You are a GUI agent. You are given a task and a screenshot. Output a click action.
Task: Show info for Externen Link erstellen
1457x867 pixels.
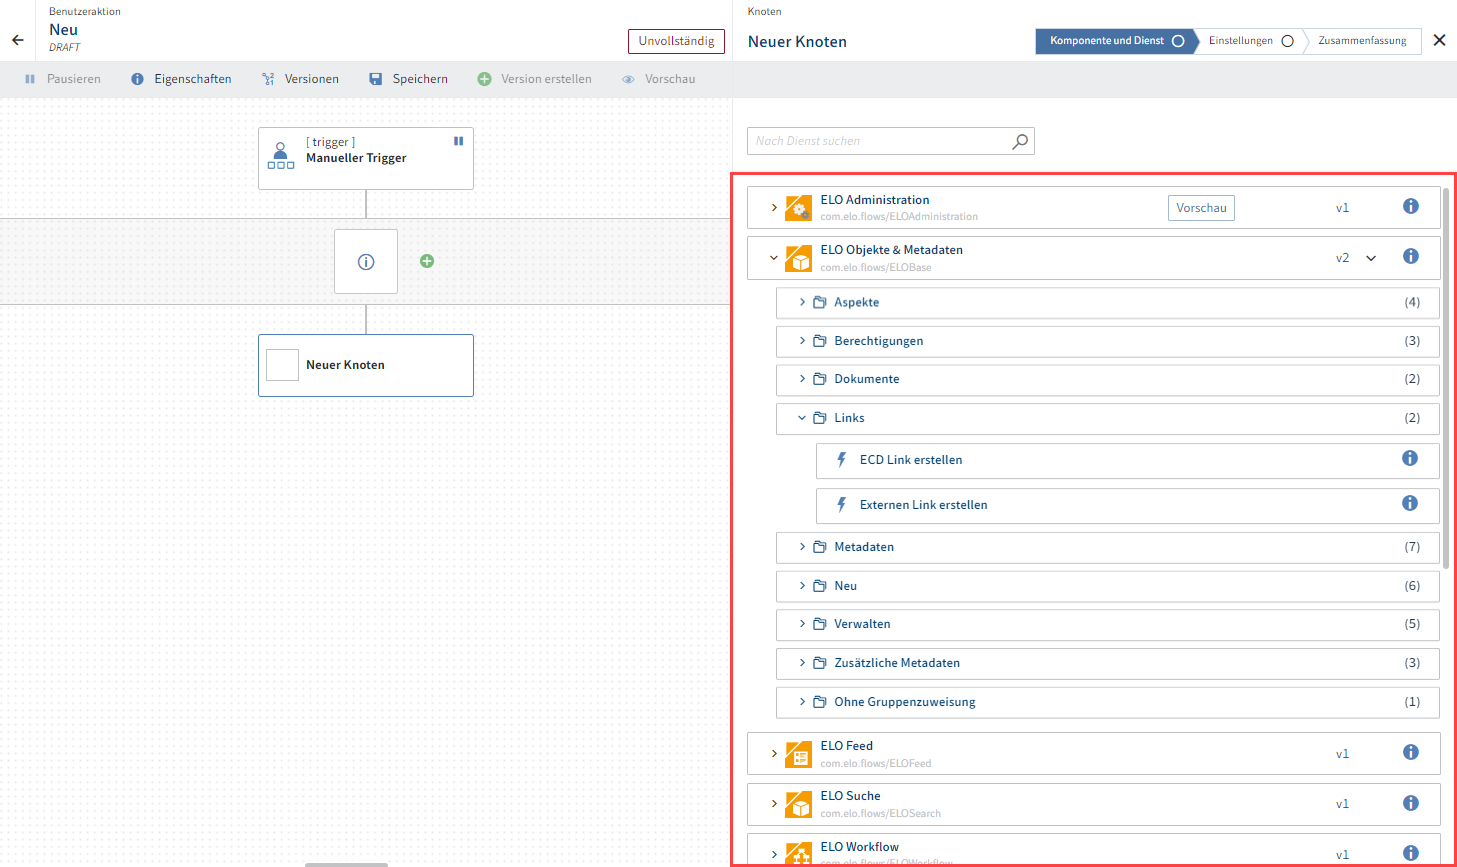click(1410, 503)
